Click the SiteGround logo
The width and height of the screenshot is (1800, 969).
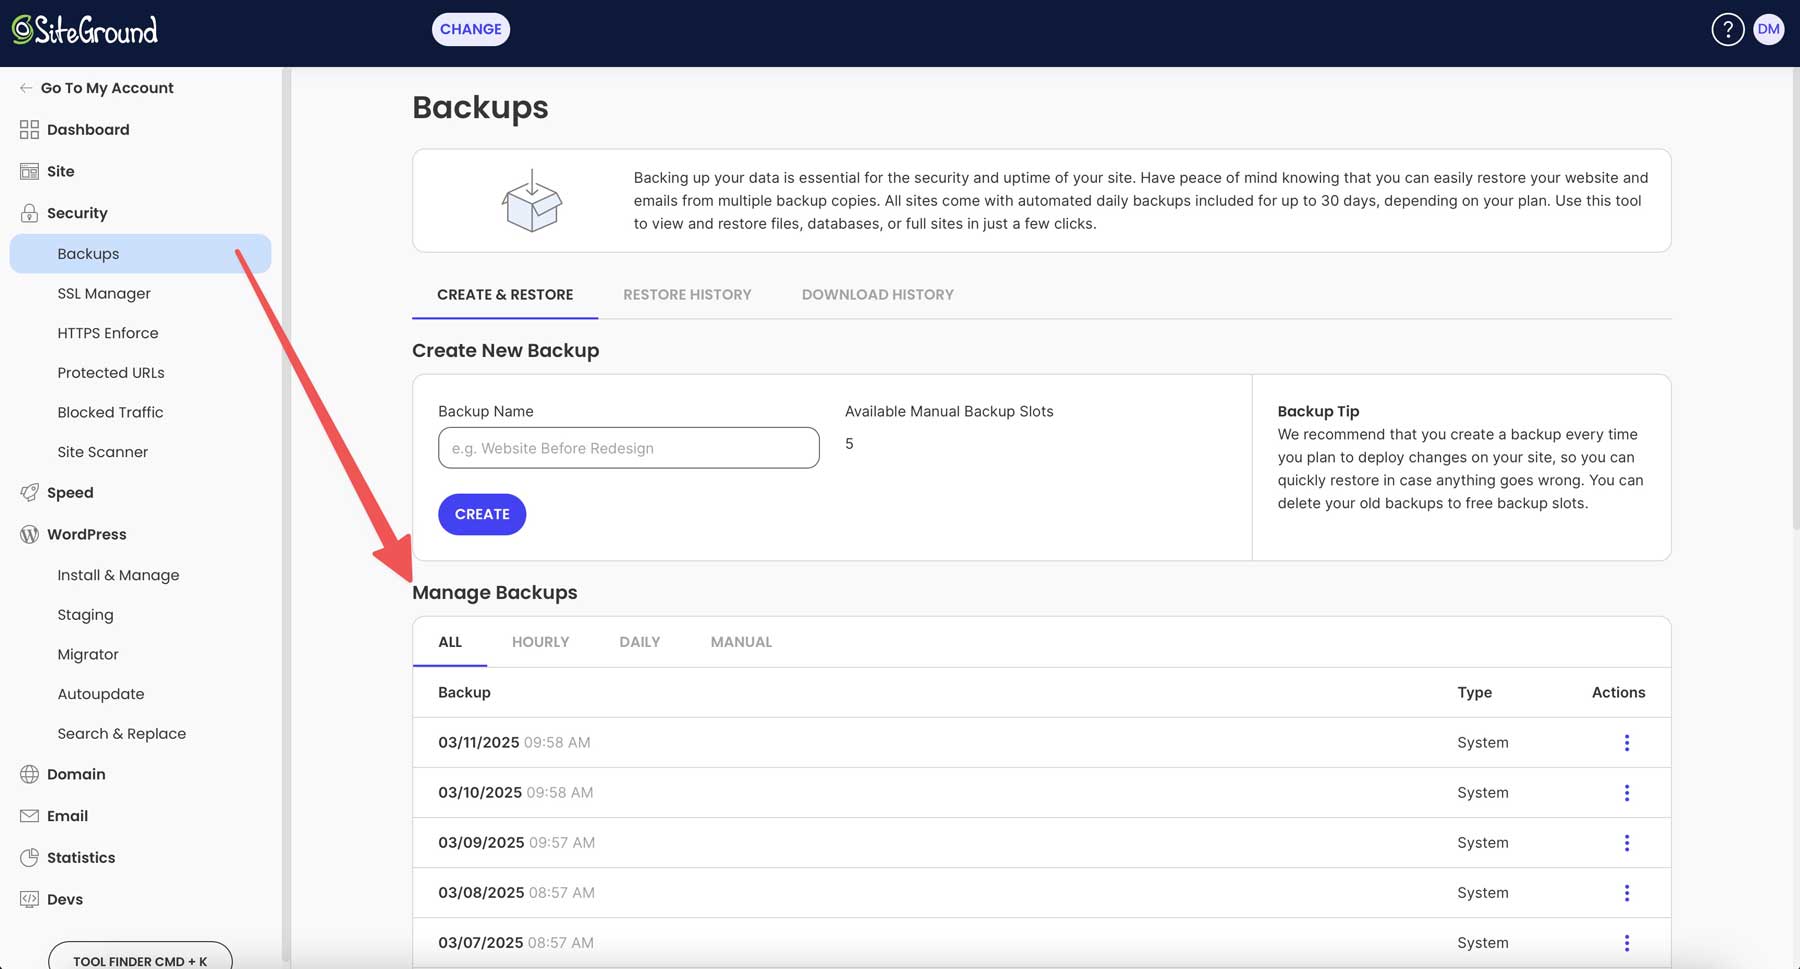[x=85, y=30]
